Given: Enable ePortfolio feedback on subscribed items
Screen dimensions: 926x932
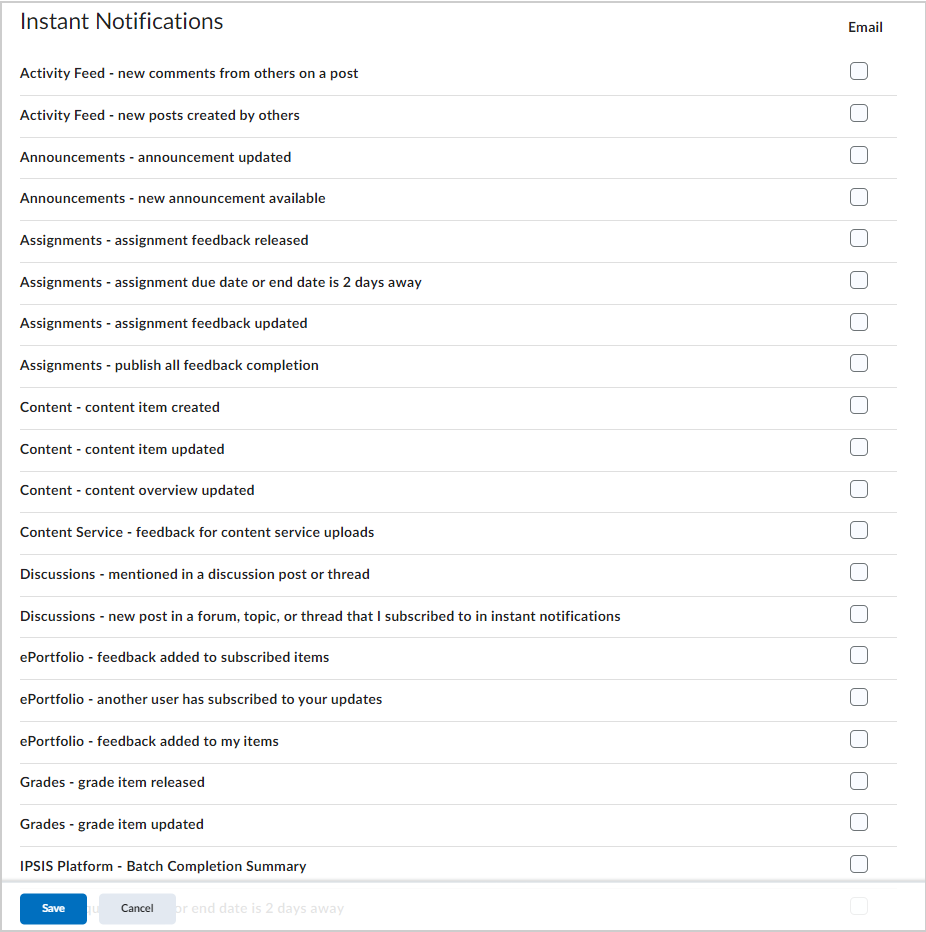Looking at the screenshot, I should click(x=859, y=655).
